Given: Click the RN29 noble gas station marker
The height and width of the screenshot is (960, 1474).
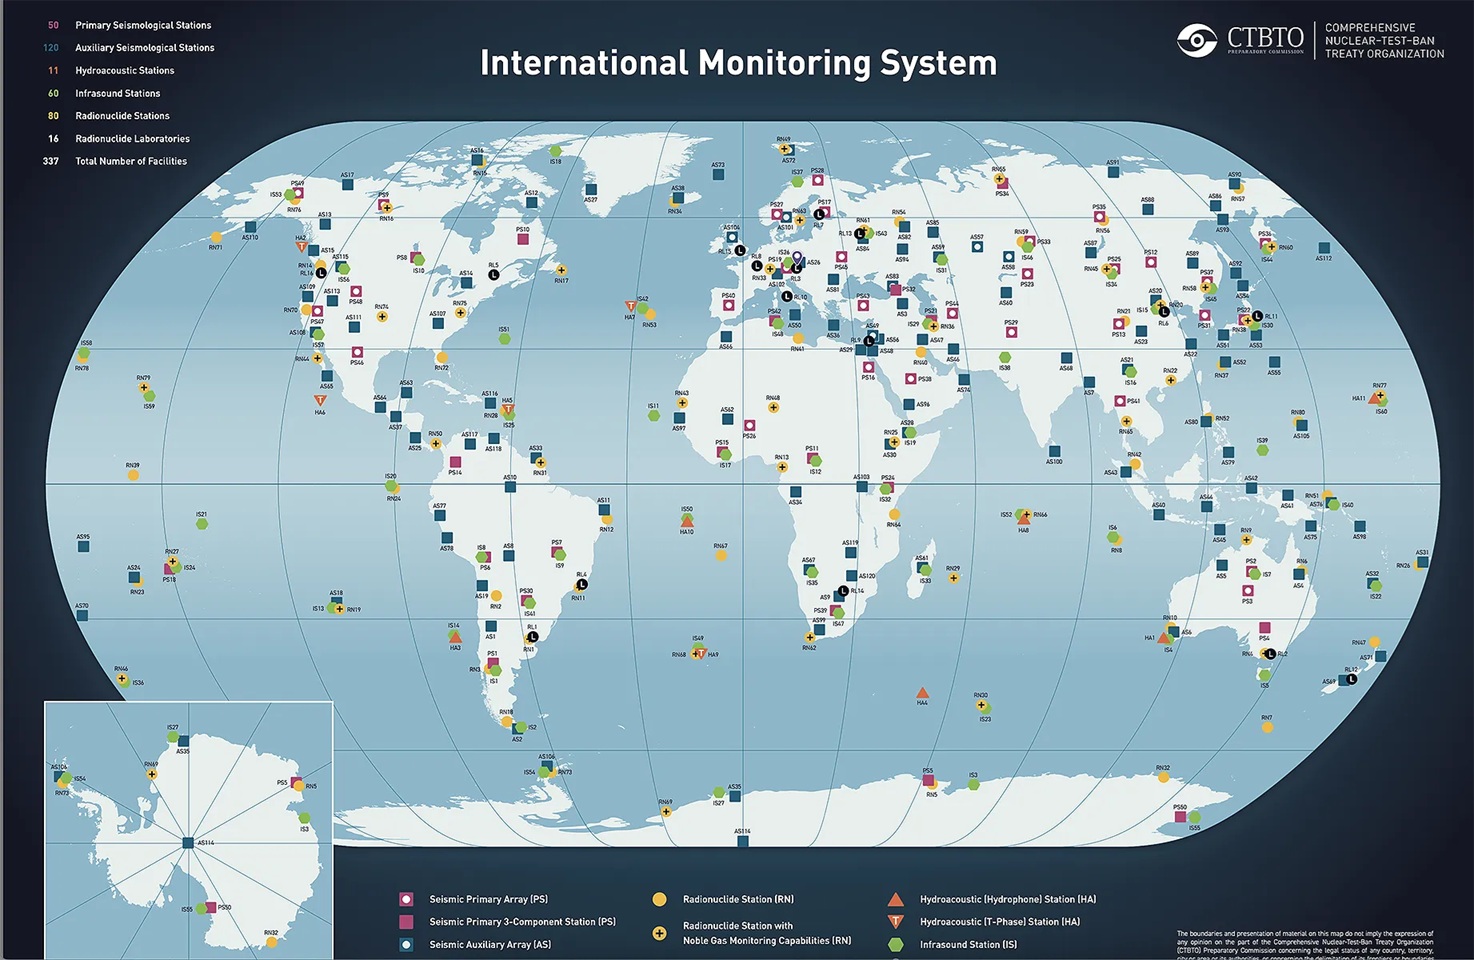Looking at the screenshot, I should (953, 578).
